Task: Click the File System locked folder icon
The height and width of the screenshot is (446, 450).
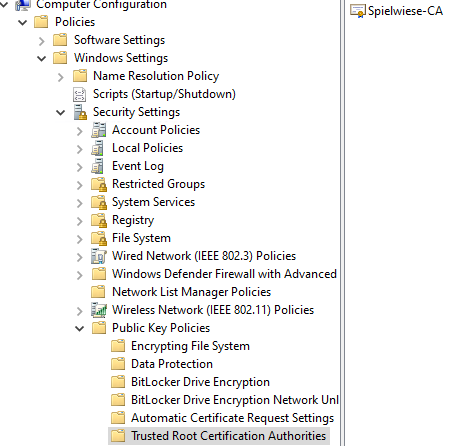Action: pyautogui.click(x=99, y=238)
